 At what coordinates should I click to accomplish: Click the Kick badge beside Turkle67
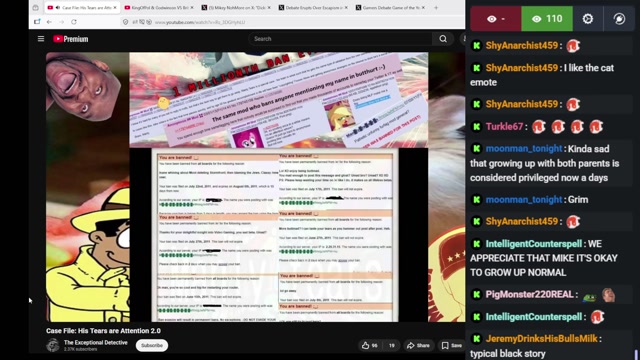476,127
